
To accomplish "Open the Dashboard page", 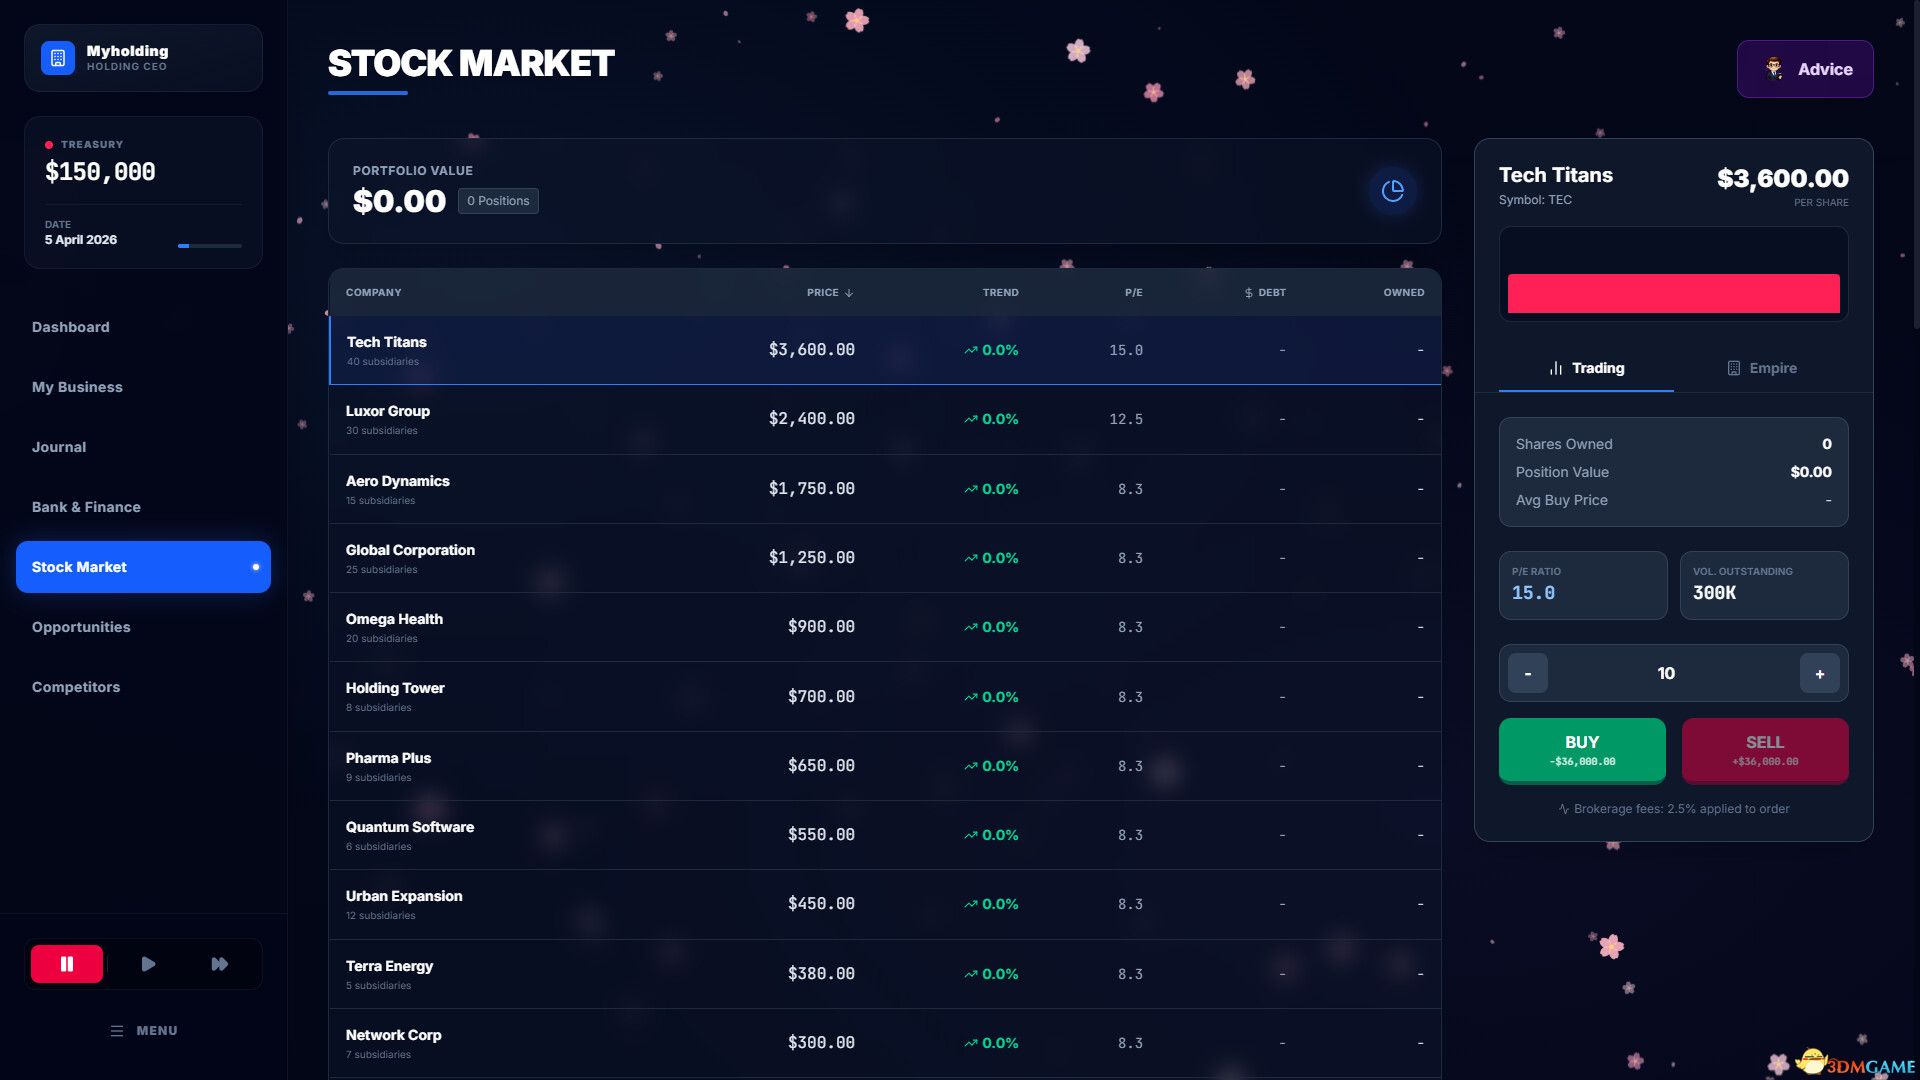I will click(x=143, y=327).
